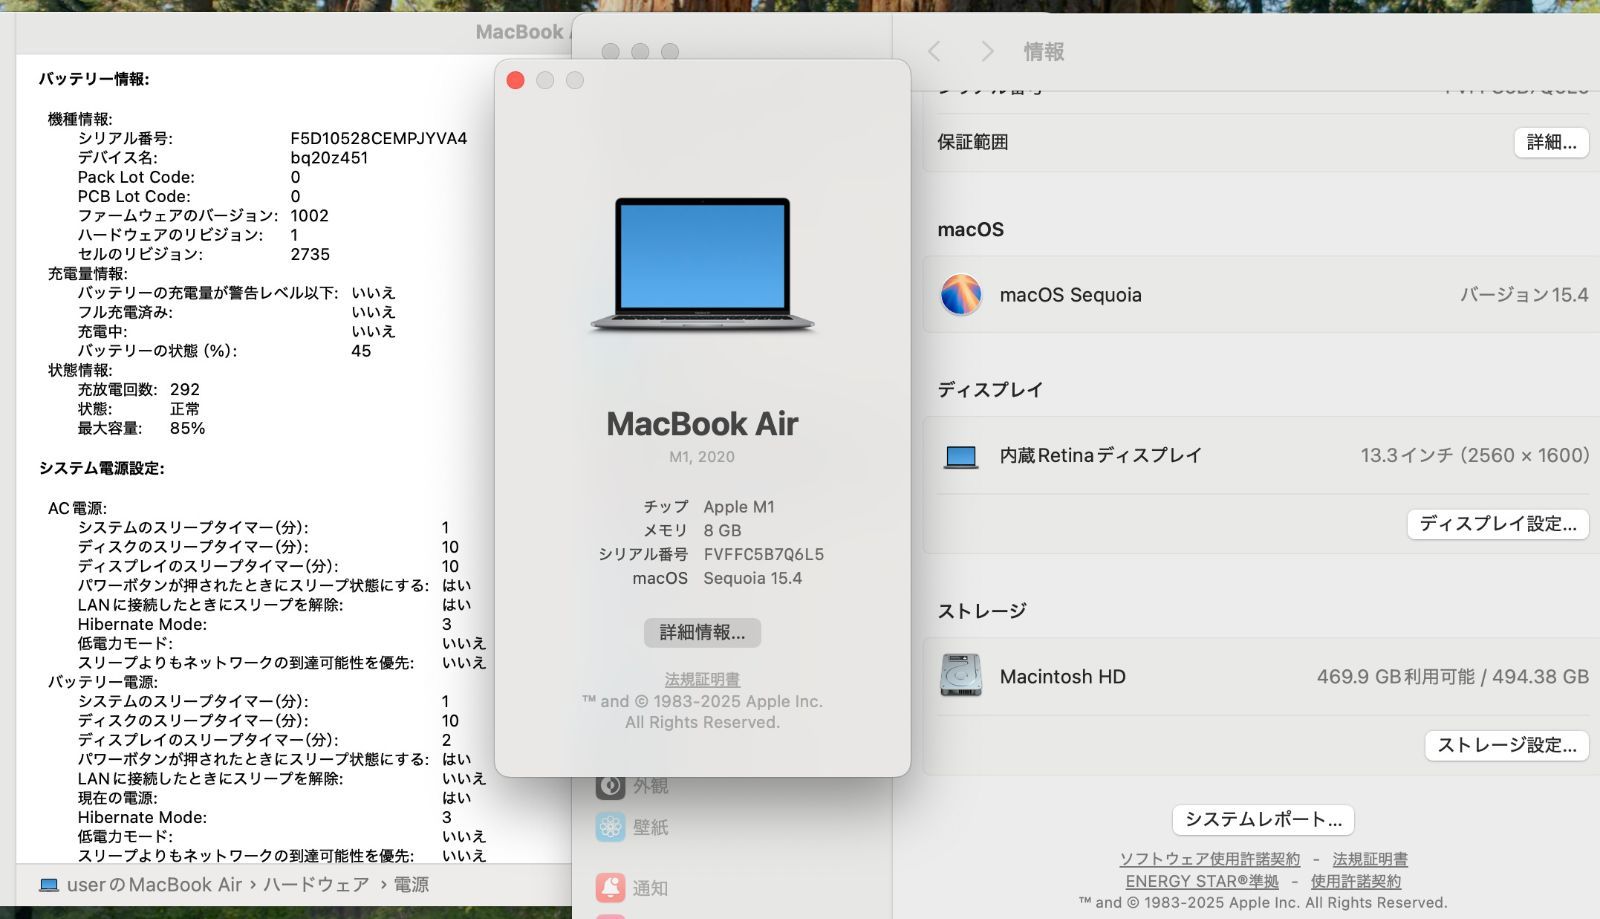This screenshot has height=919, width=1600.
Task: Click the 13.3インチ (2560 × 1600) text
Action: [1475, 455]
